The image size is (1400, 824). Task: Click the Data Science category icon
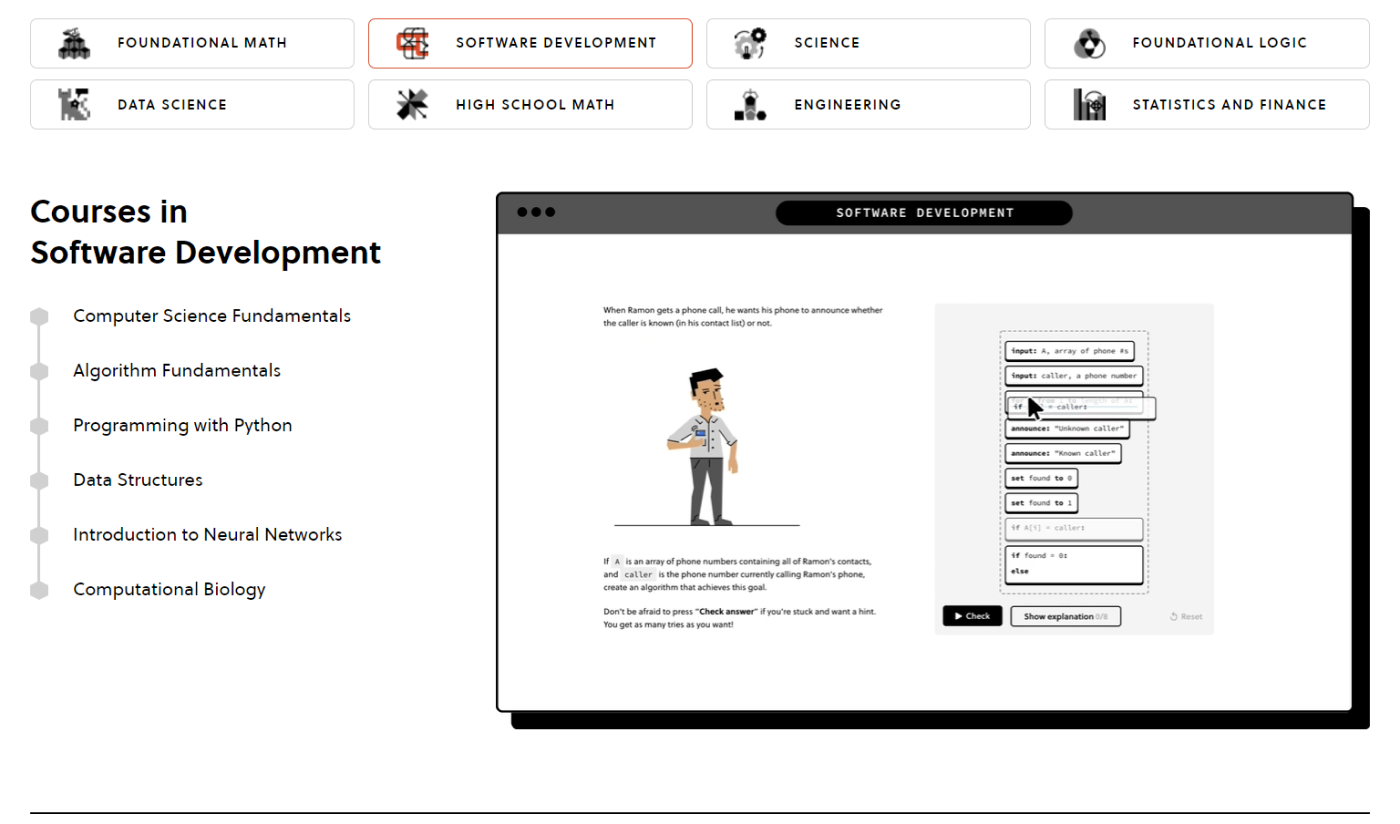75,104
